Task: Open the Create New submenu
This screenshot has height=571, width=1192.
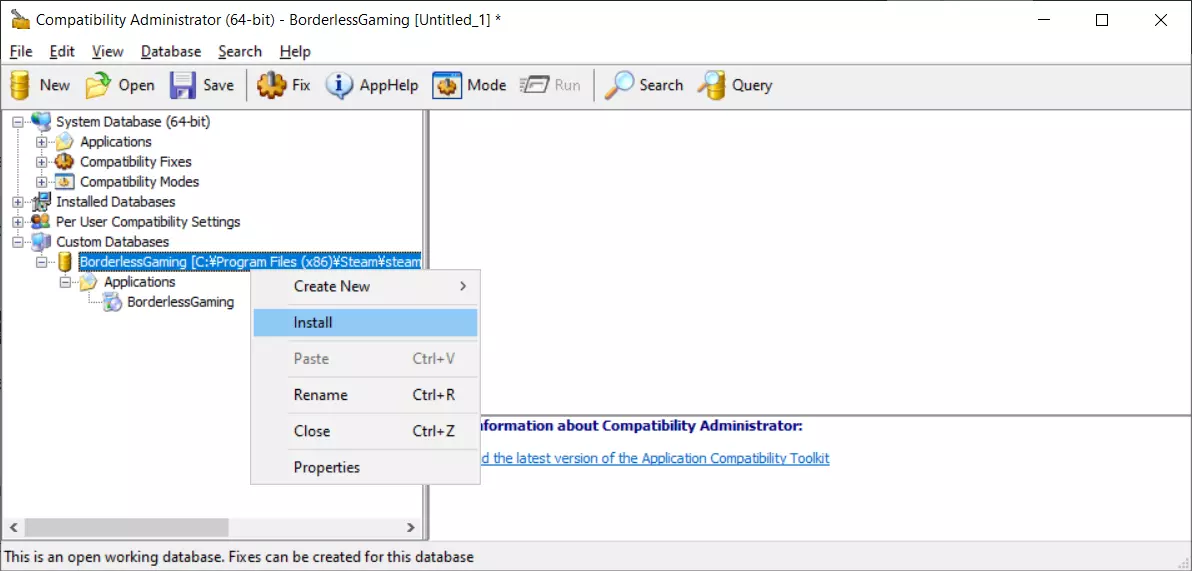Action: [x=366, y=287]
